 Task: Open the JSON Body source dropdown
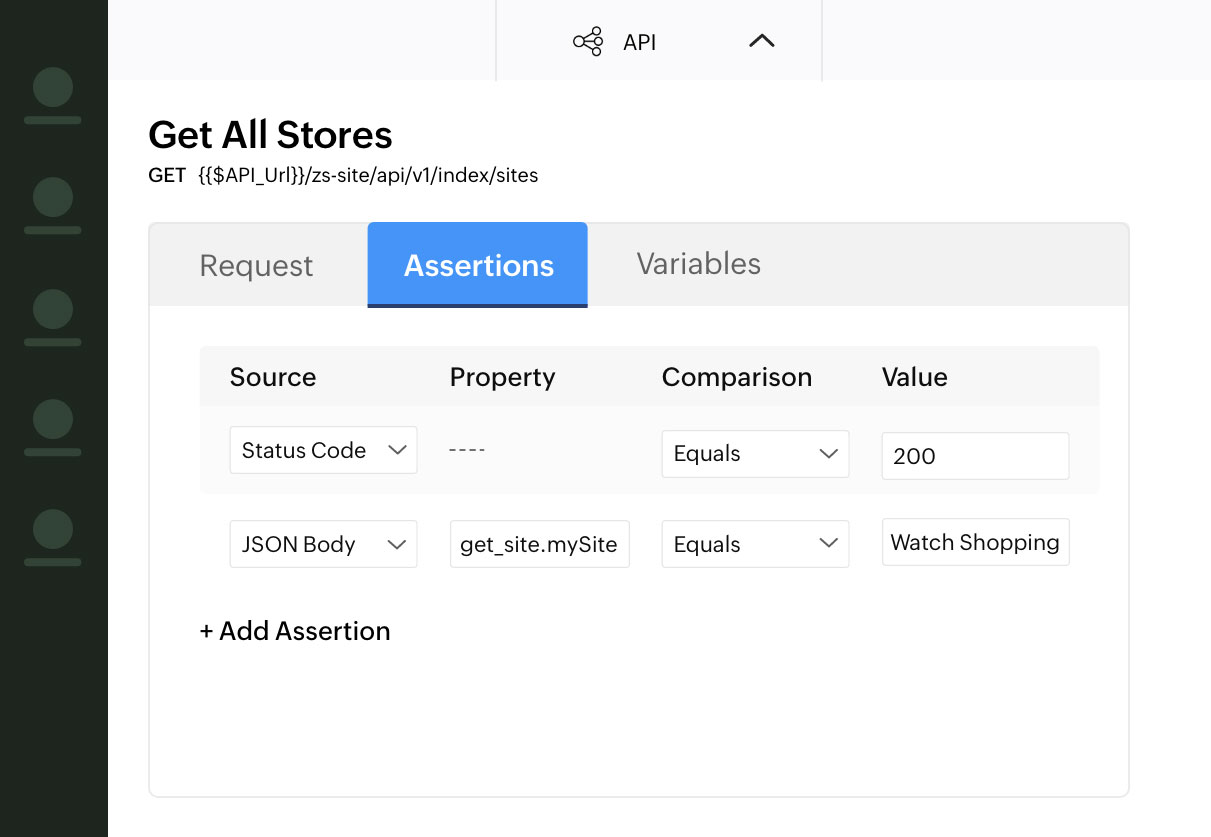click(x=323, y=545)
